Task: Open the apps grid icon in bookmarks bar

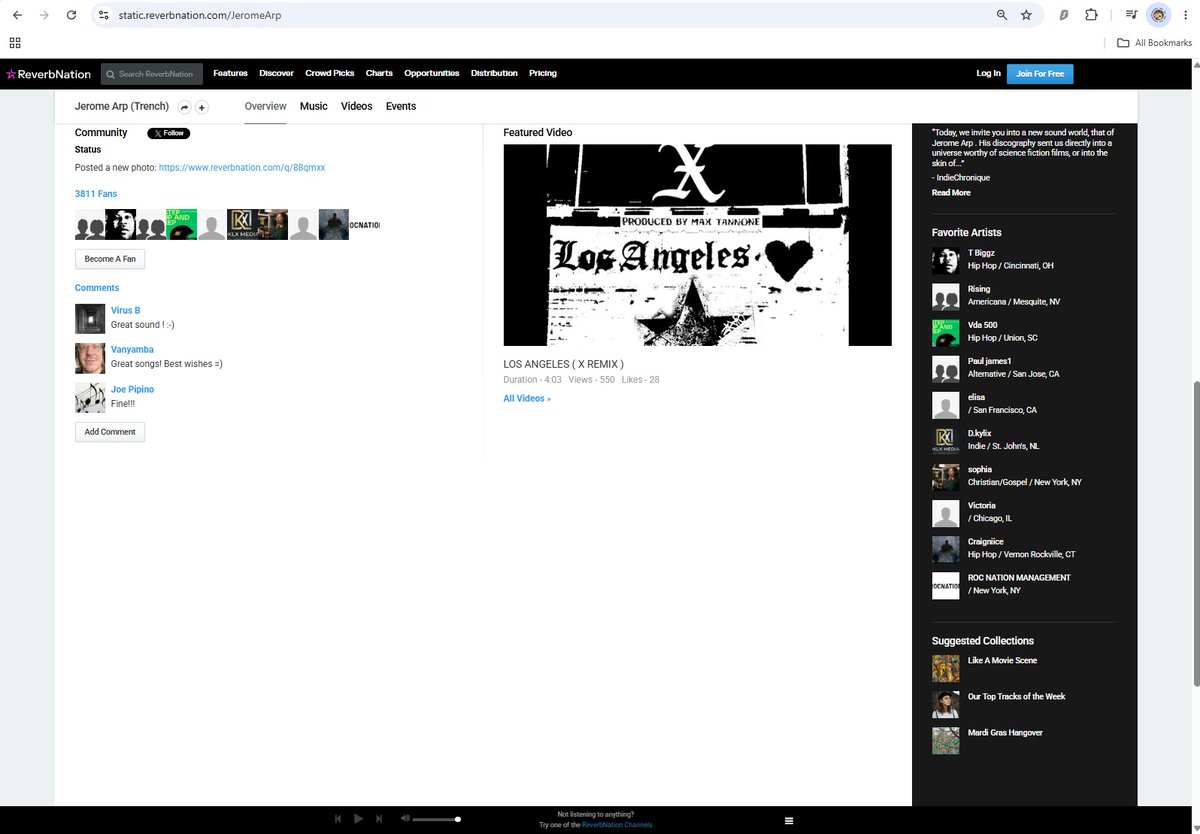Action: tap(15, 43)
